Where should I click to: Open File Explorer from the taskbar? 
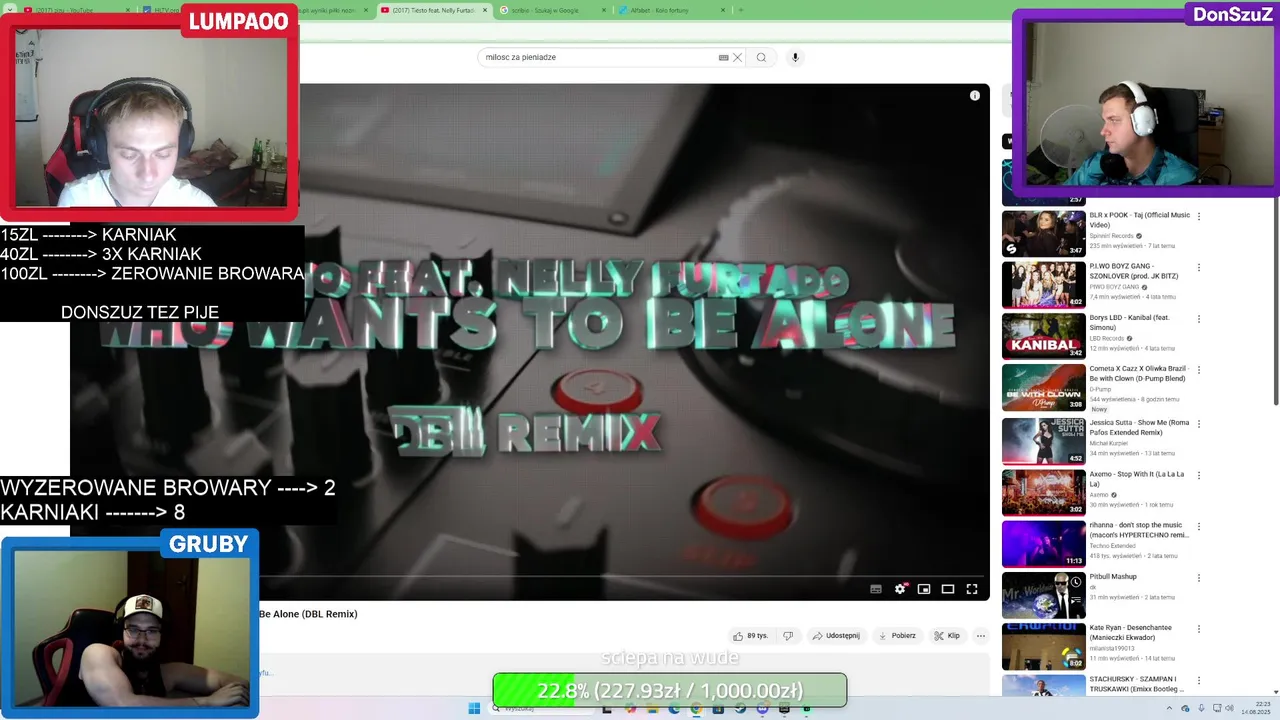tap(652, 708)
